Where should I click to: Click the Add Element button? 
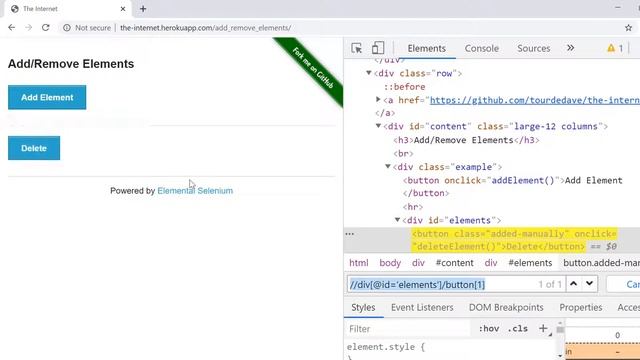(x=47, y=97)
